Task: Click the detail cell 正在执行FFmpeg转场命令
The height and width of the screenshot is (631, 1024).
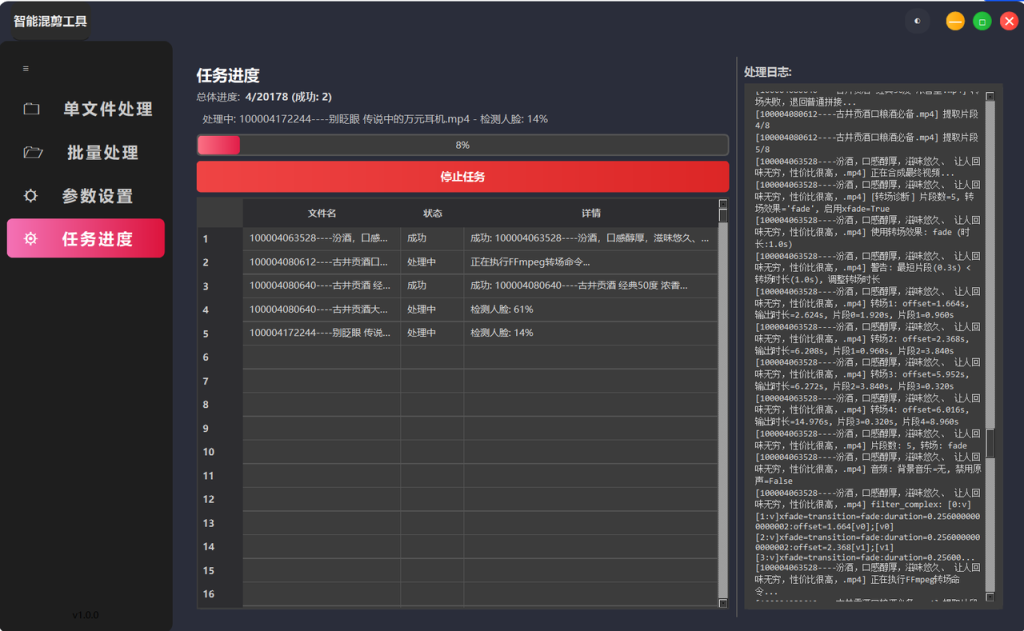Action: coord(591,262)
